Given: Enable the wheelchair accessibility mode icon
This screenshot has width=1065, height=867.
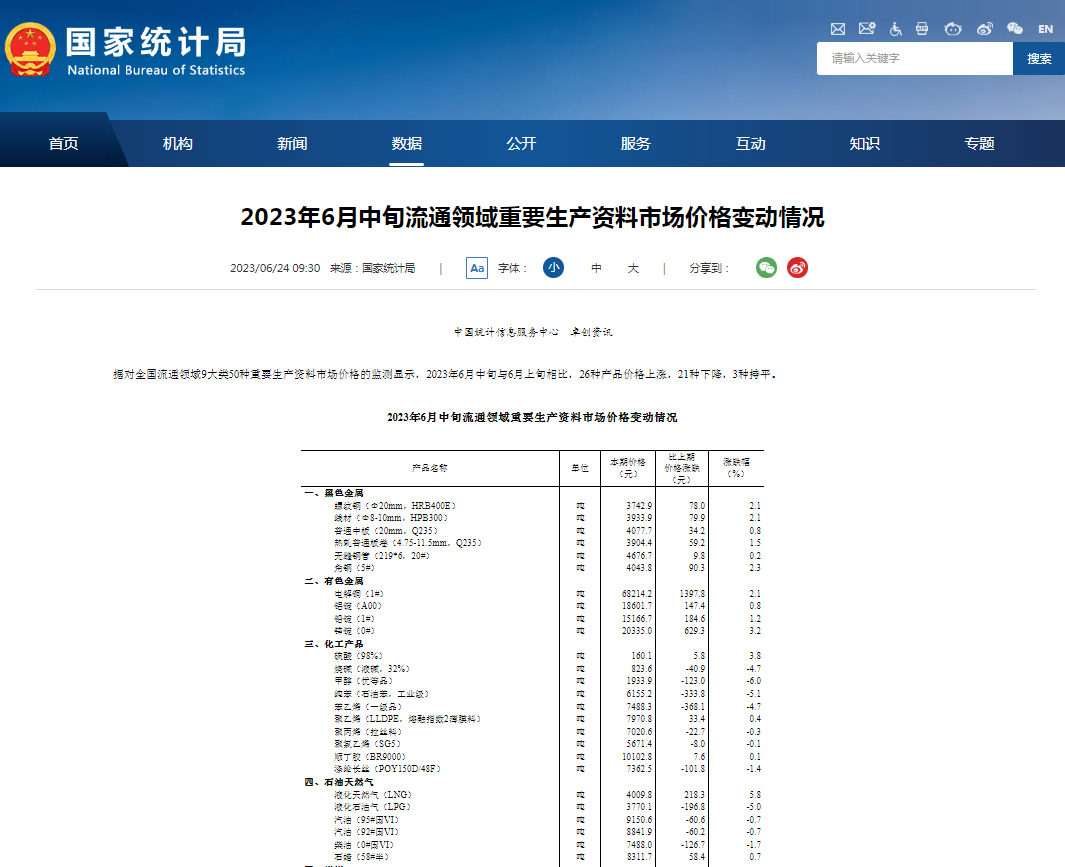Looking at the screenshot, I should (896, 29).
